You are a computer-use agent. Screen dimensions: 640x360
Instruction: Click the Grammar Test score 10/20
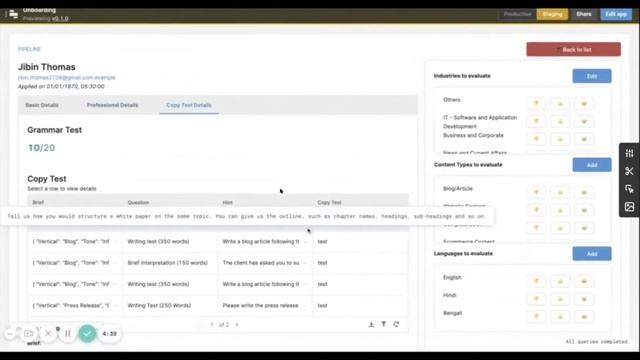coord(41,148)
